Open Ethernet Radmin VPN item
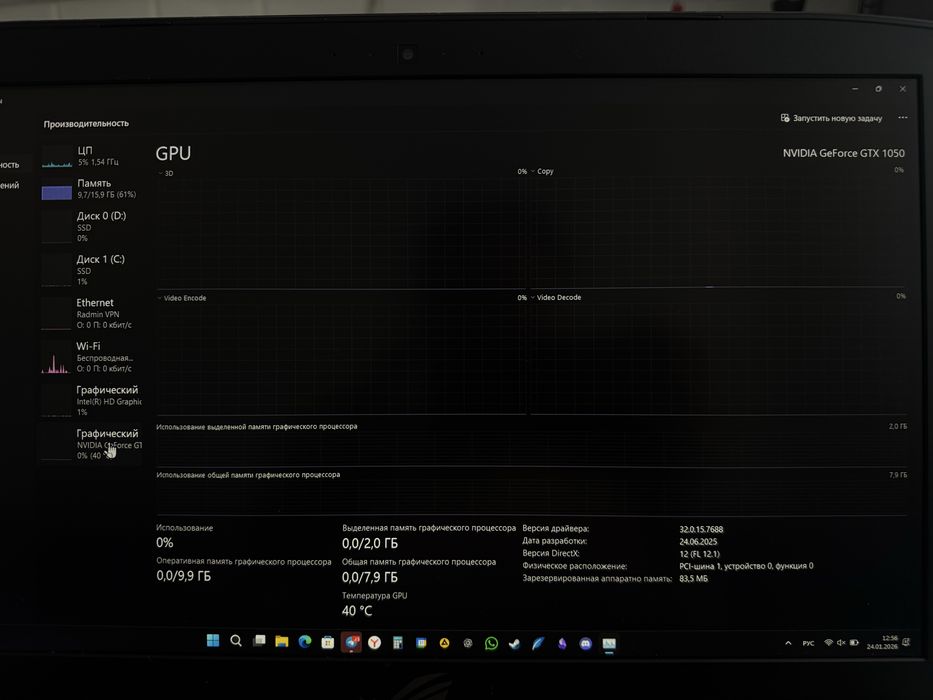Viewport: 933px width, 700px height. pyautogui.click(x=91, y=313)
